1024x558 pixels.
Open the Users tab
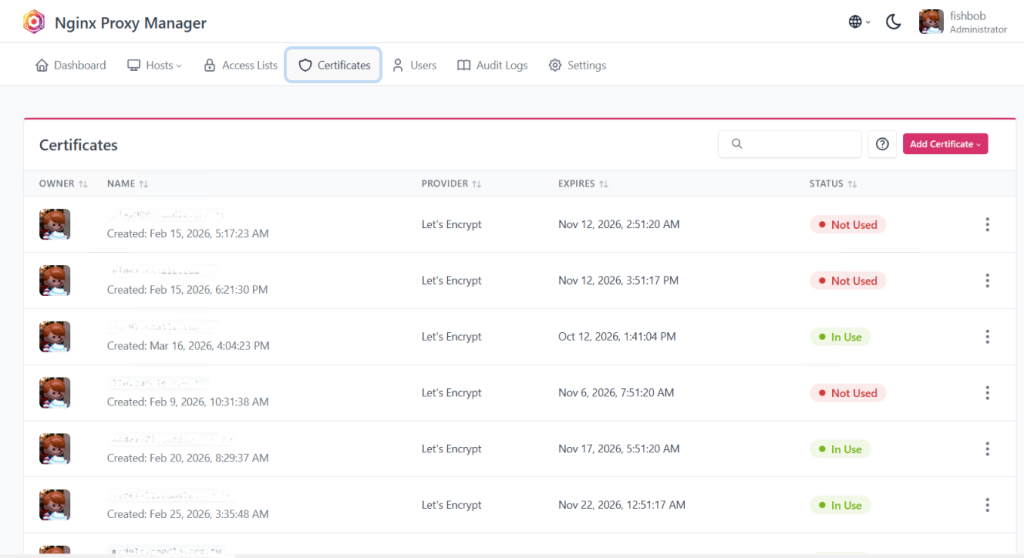415,65
